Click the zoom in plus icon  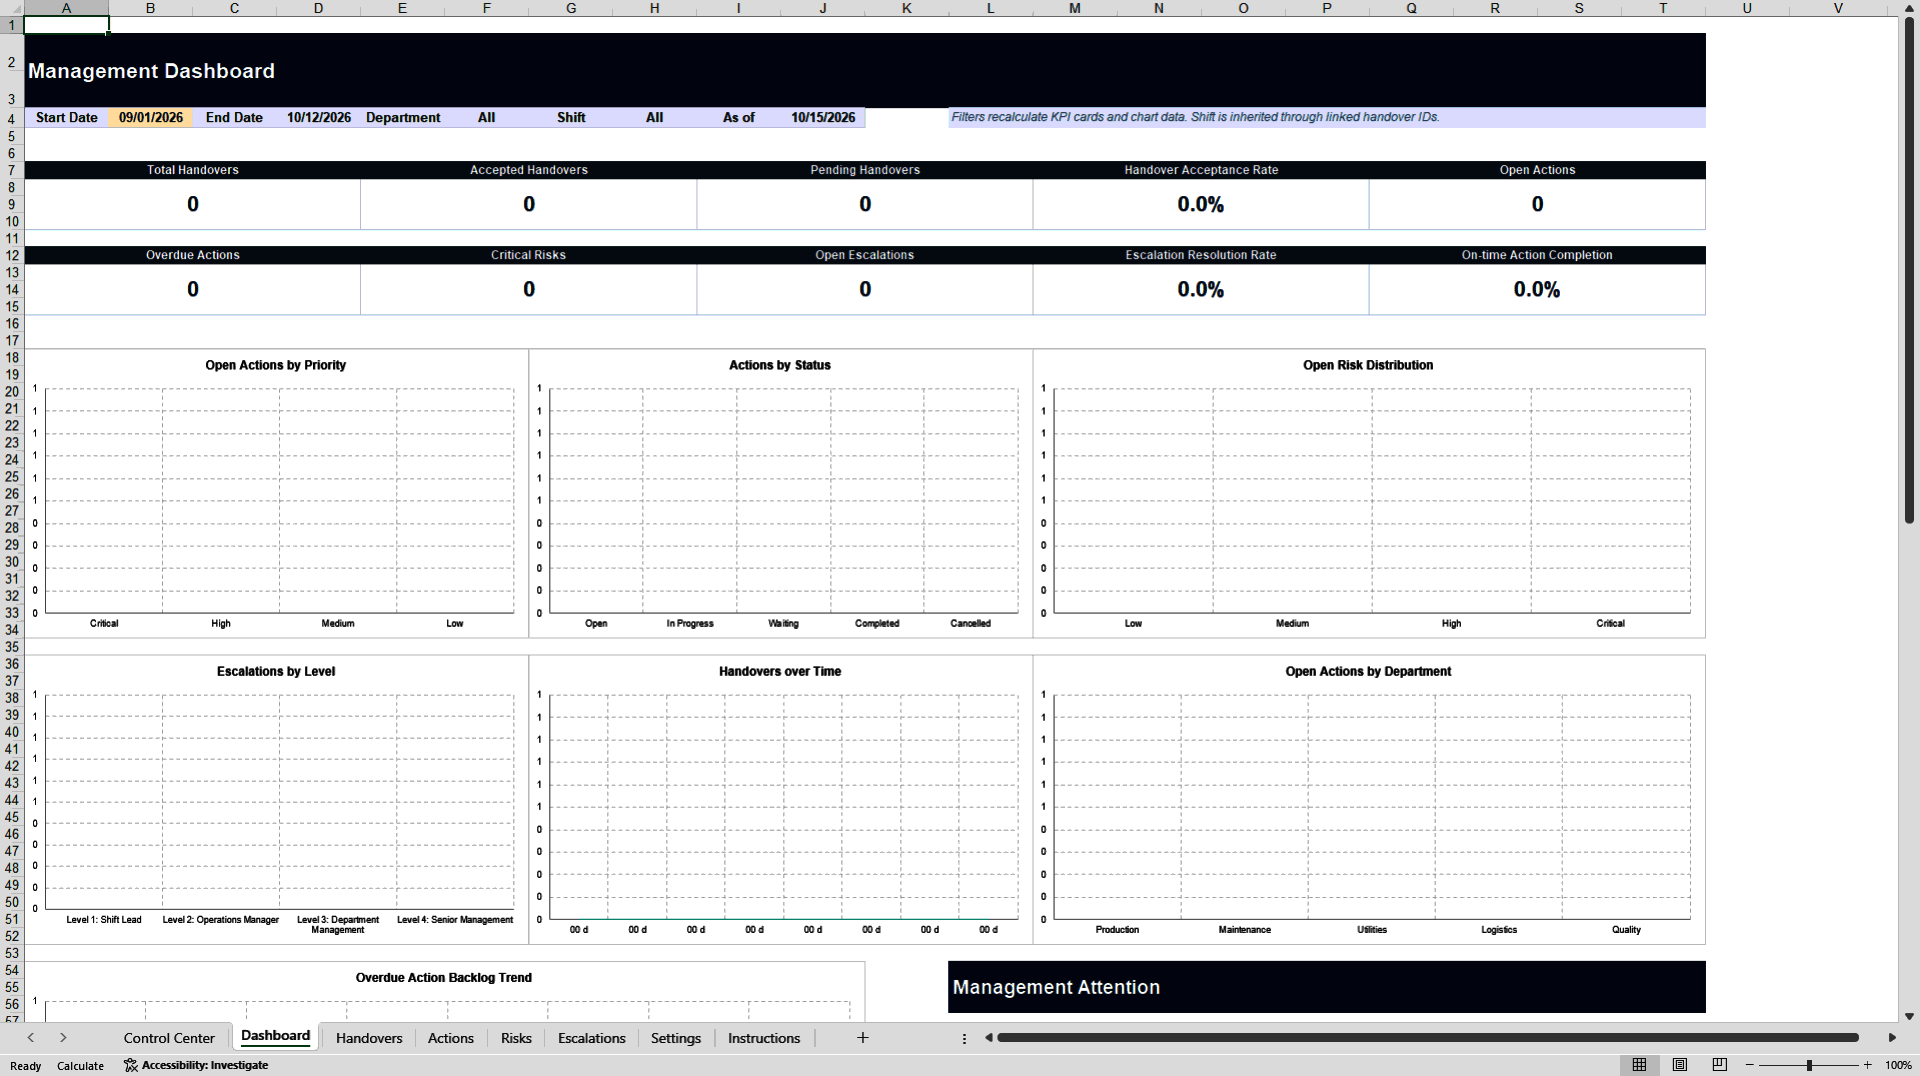[x=1867, y=1065]
